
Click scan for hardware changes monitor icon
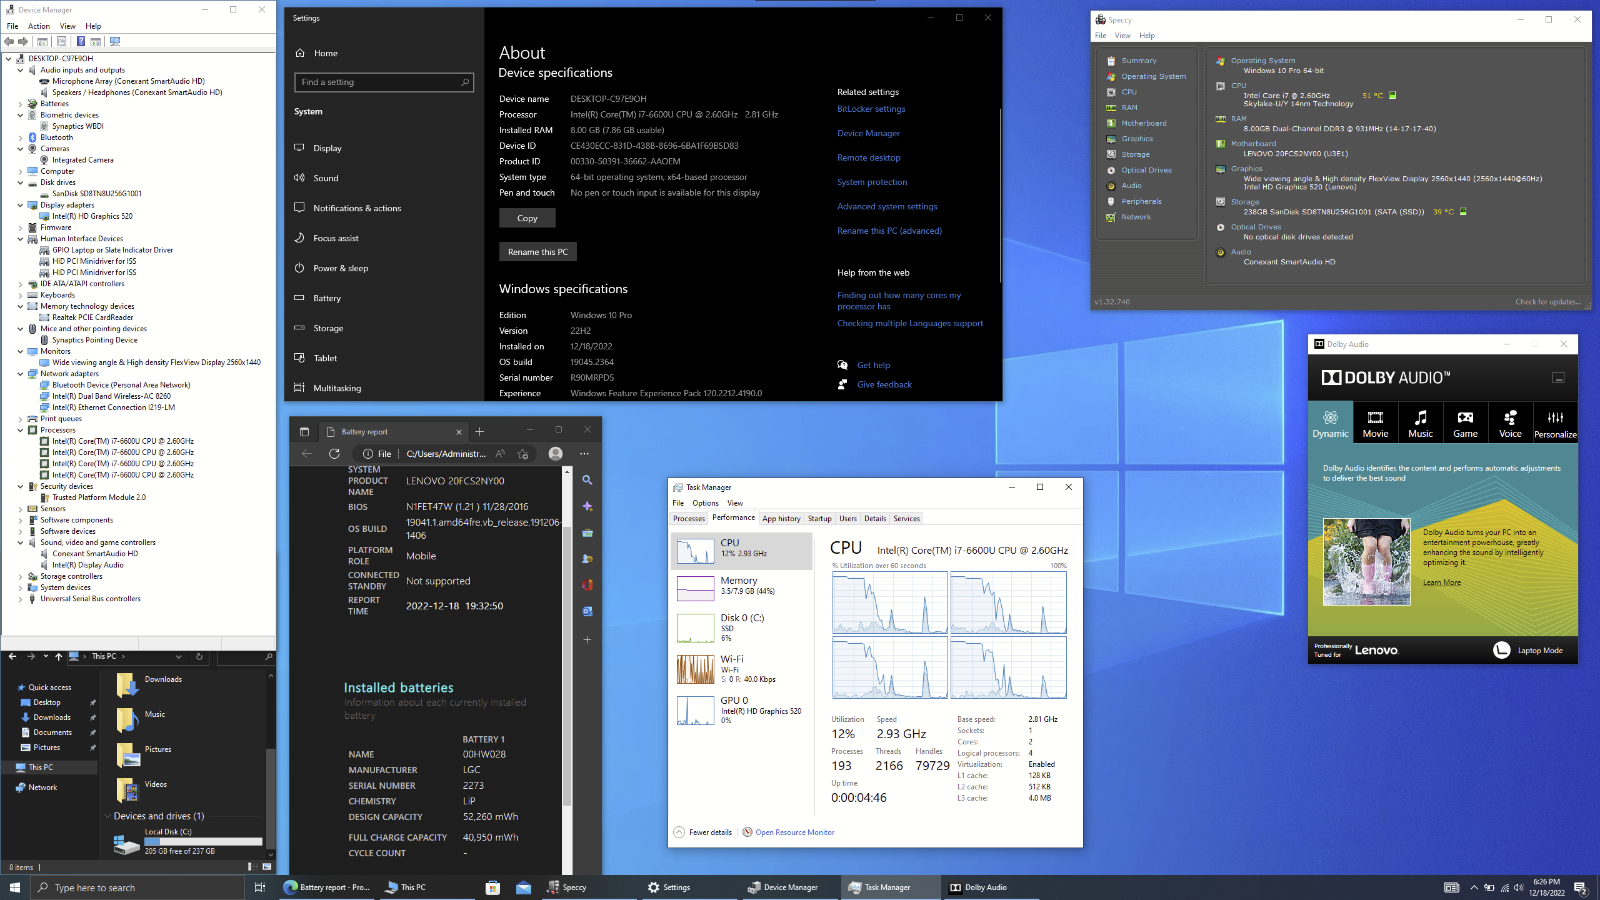pos(115,42)
